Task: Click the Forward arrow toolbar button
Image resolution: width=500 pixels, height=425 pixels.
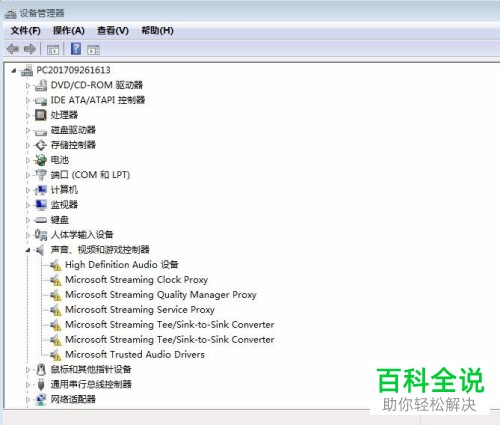Action: (x=30, y=49)
